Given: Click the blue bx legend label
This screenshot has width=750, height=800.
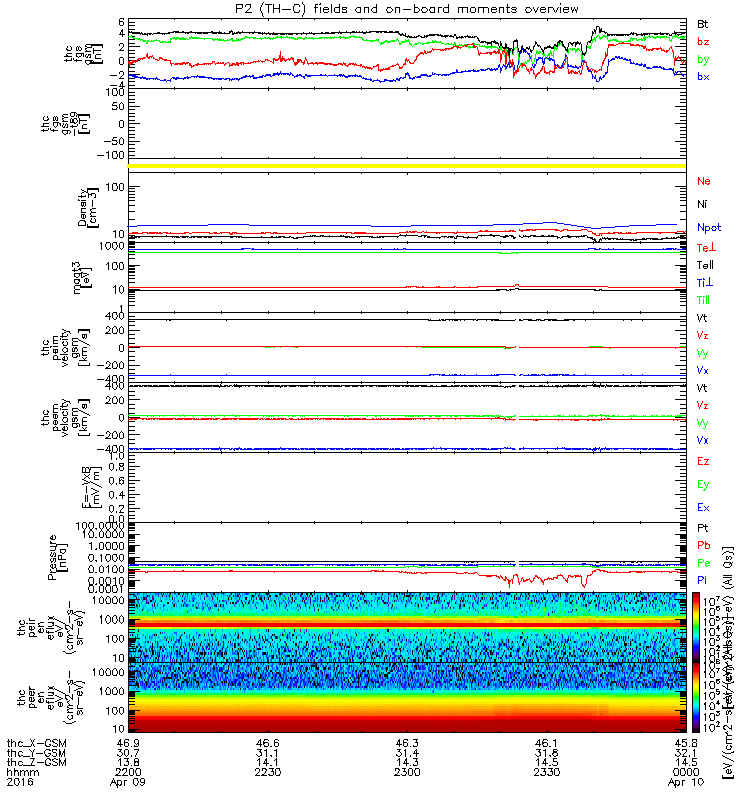Looking at the screenshot, I should pos(703,77).
